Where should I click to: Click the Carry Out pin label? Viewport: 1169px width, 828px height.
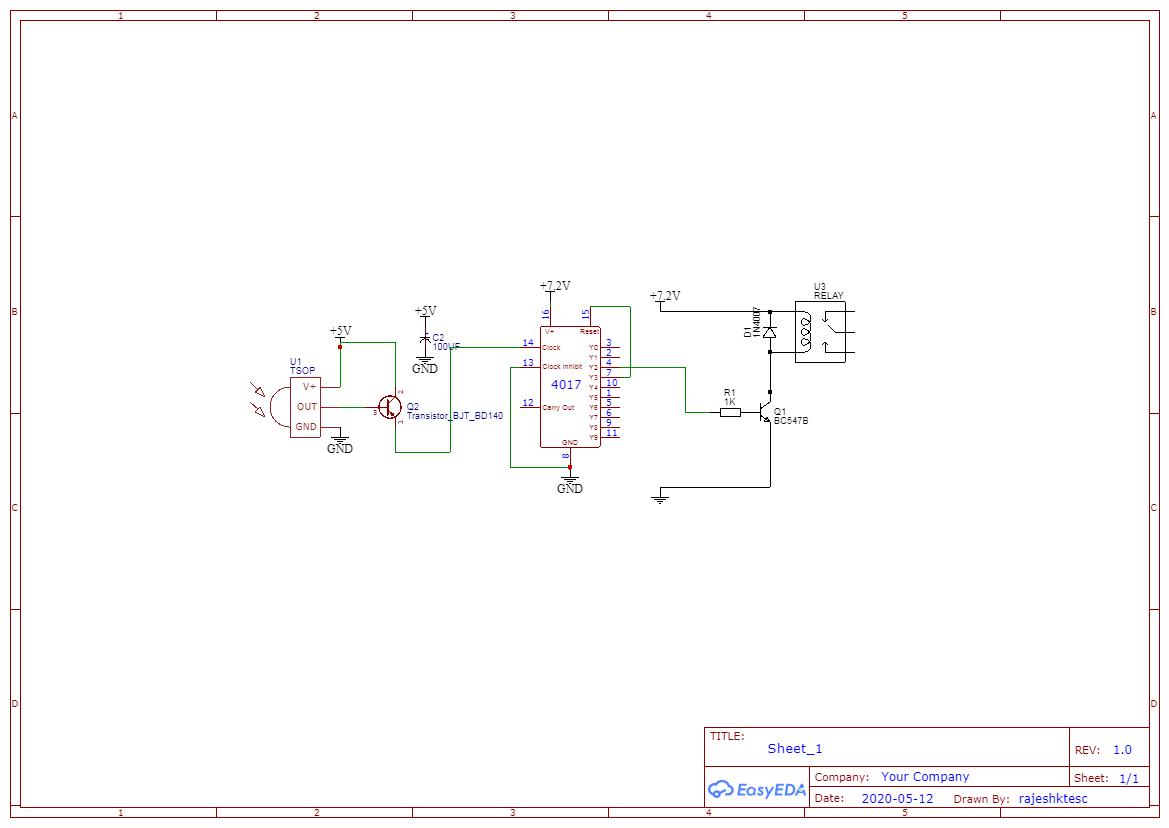pos(558,408)
